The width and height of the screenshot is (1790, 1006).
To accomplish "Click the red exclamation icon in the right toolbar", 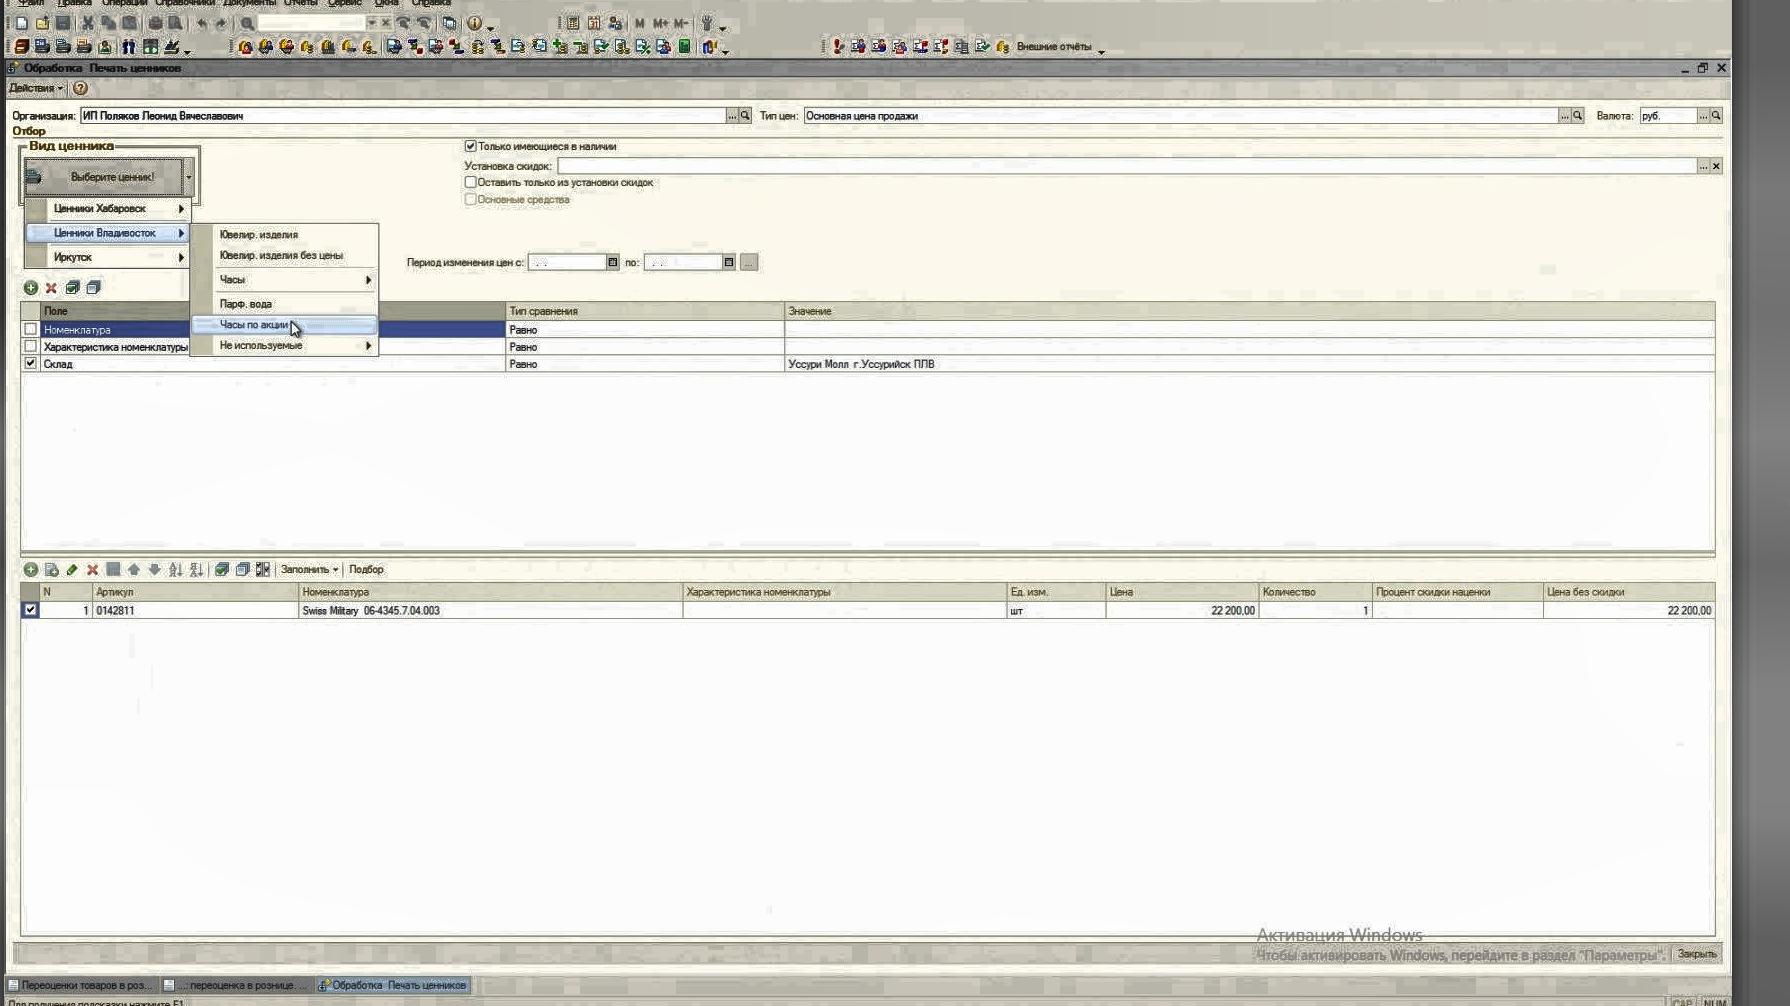I will coord(838,47).
